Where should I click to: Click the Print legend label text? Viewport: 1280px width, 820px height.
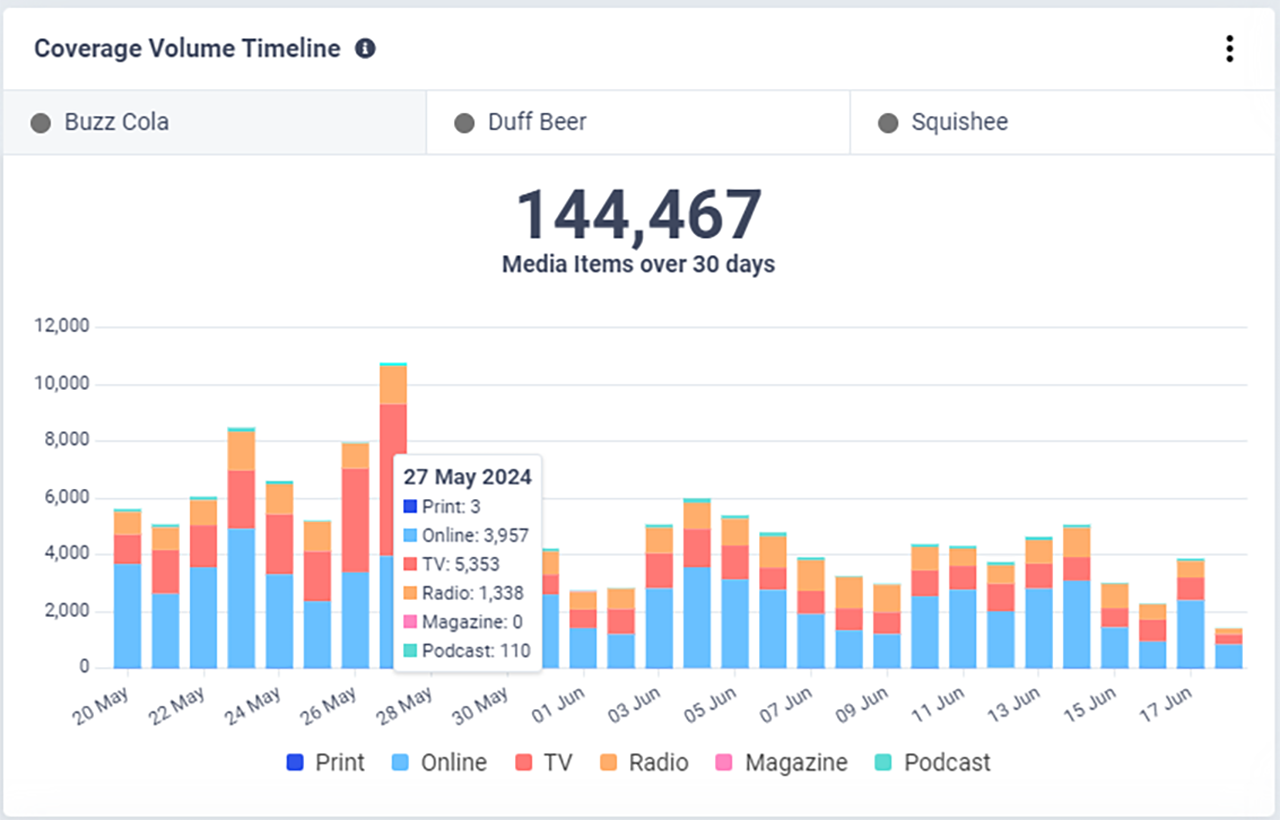pos(340,762)
